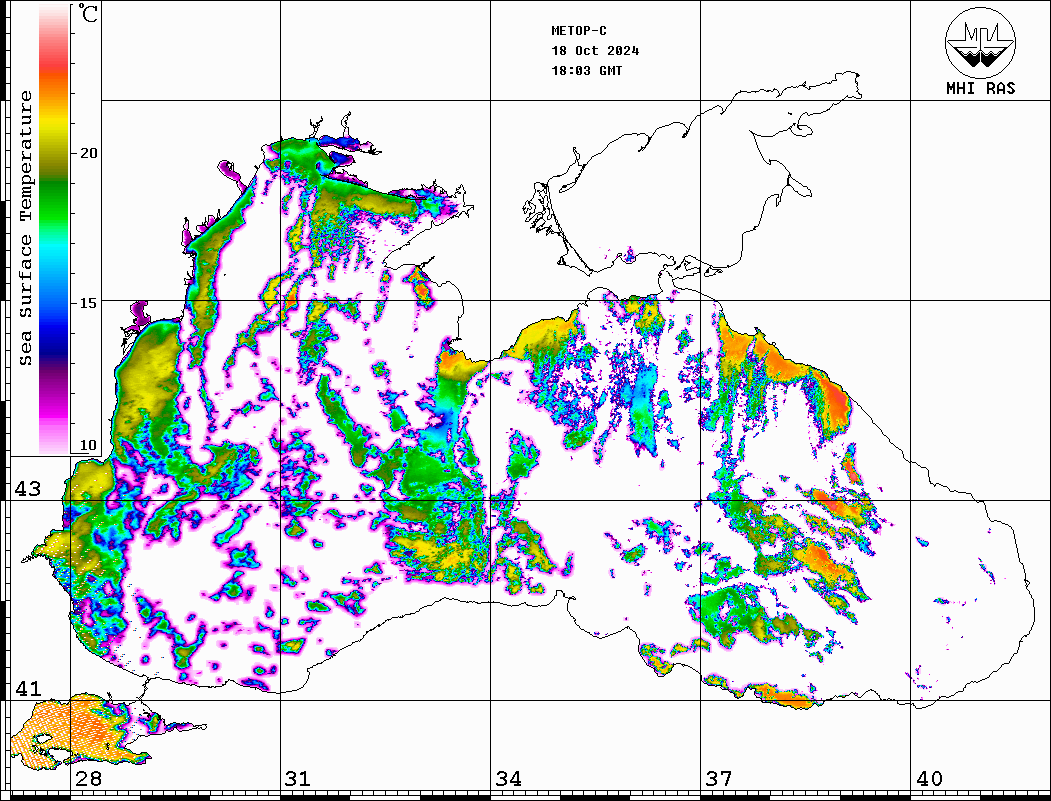Click the latitude label "41"
1051x801 pixels.
(x=28, y=688)
